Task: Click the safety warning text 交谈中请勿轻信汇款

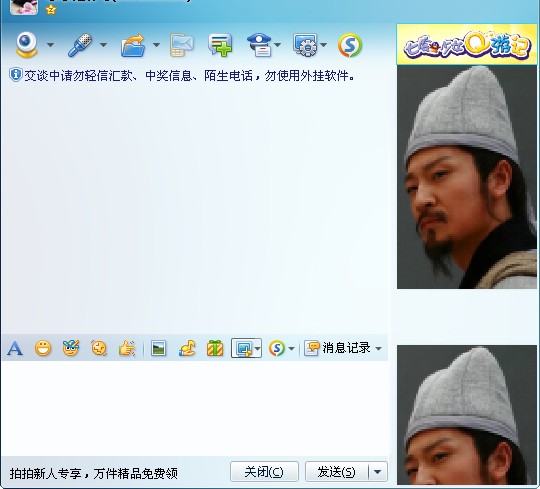Action: [189, 76]
